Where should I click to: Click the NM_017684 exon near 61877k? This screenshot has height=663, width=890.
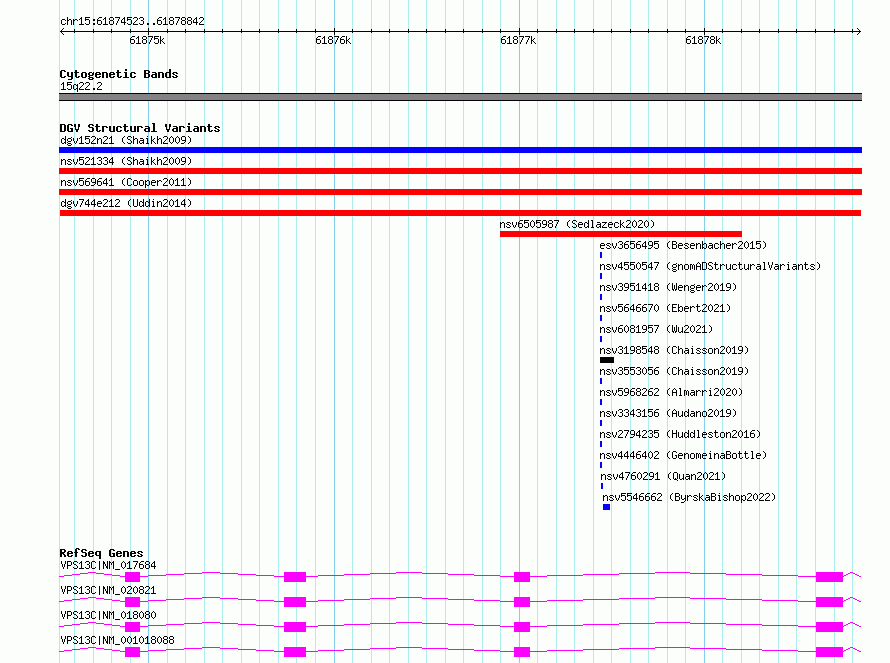522,577
